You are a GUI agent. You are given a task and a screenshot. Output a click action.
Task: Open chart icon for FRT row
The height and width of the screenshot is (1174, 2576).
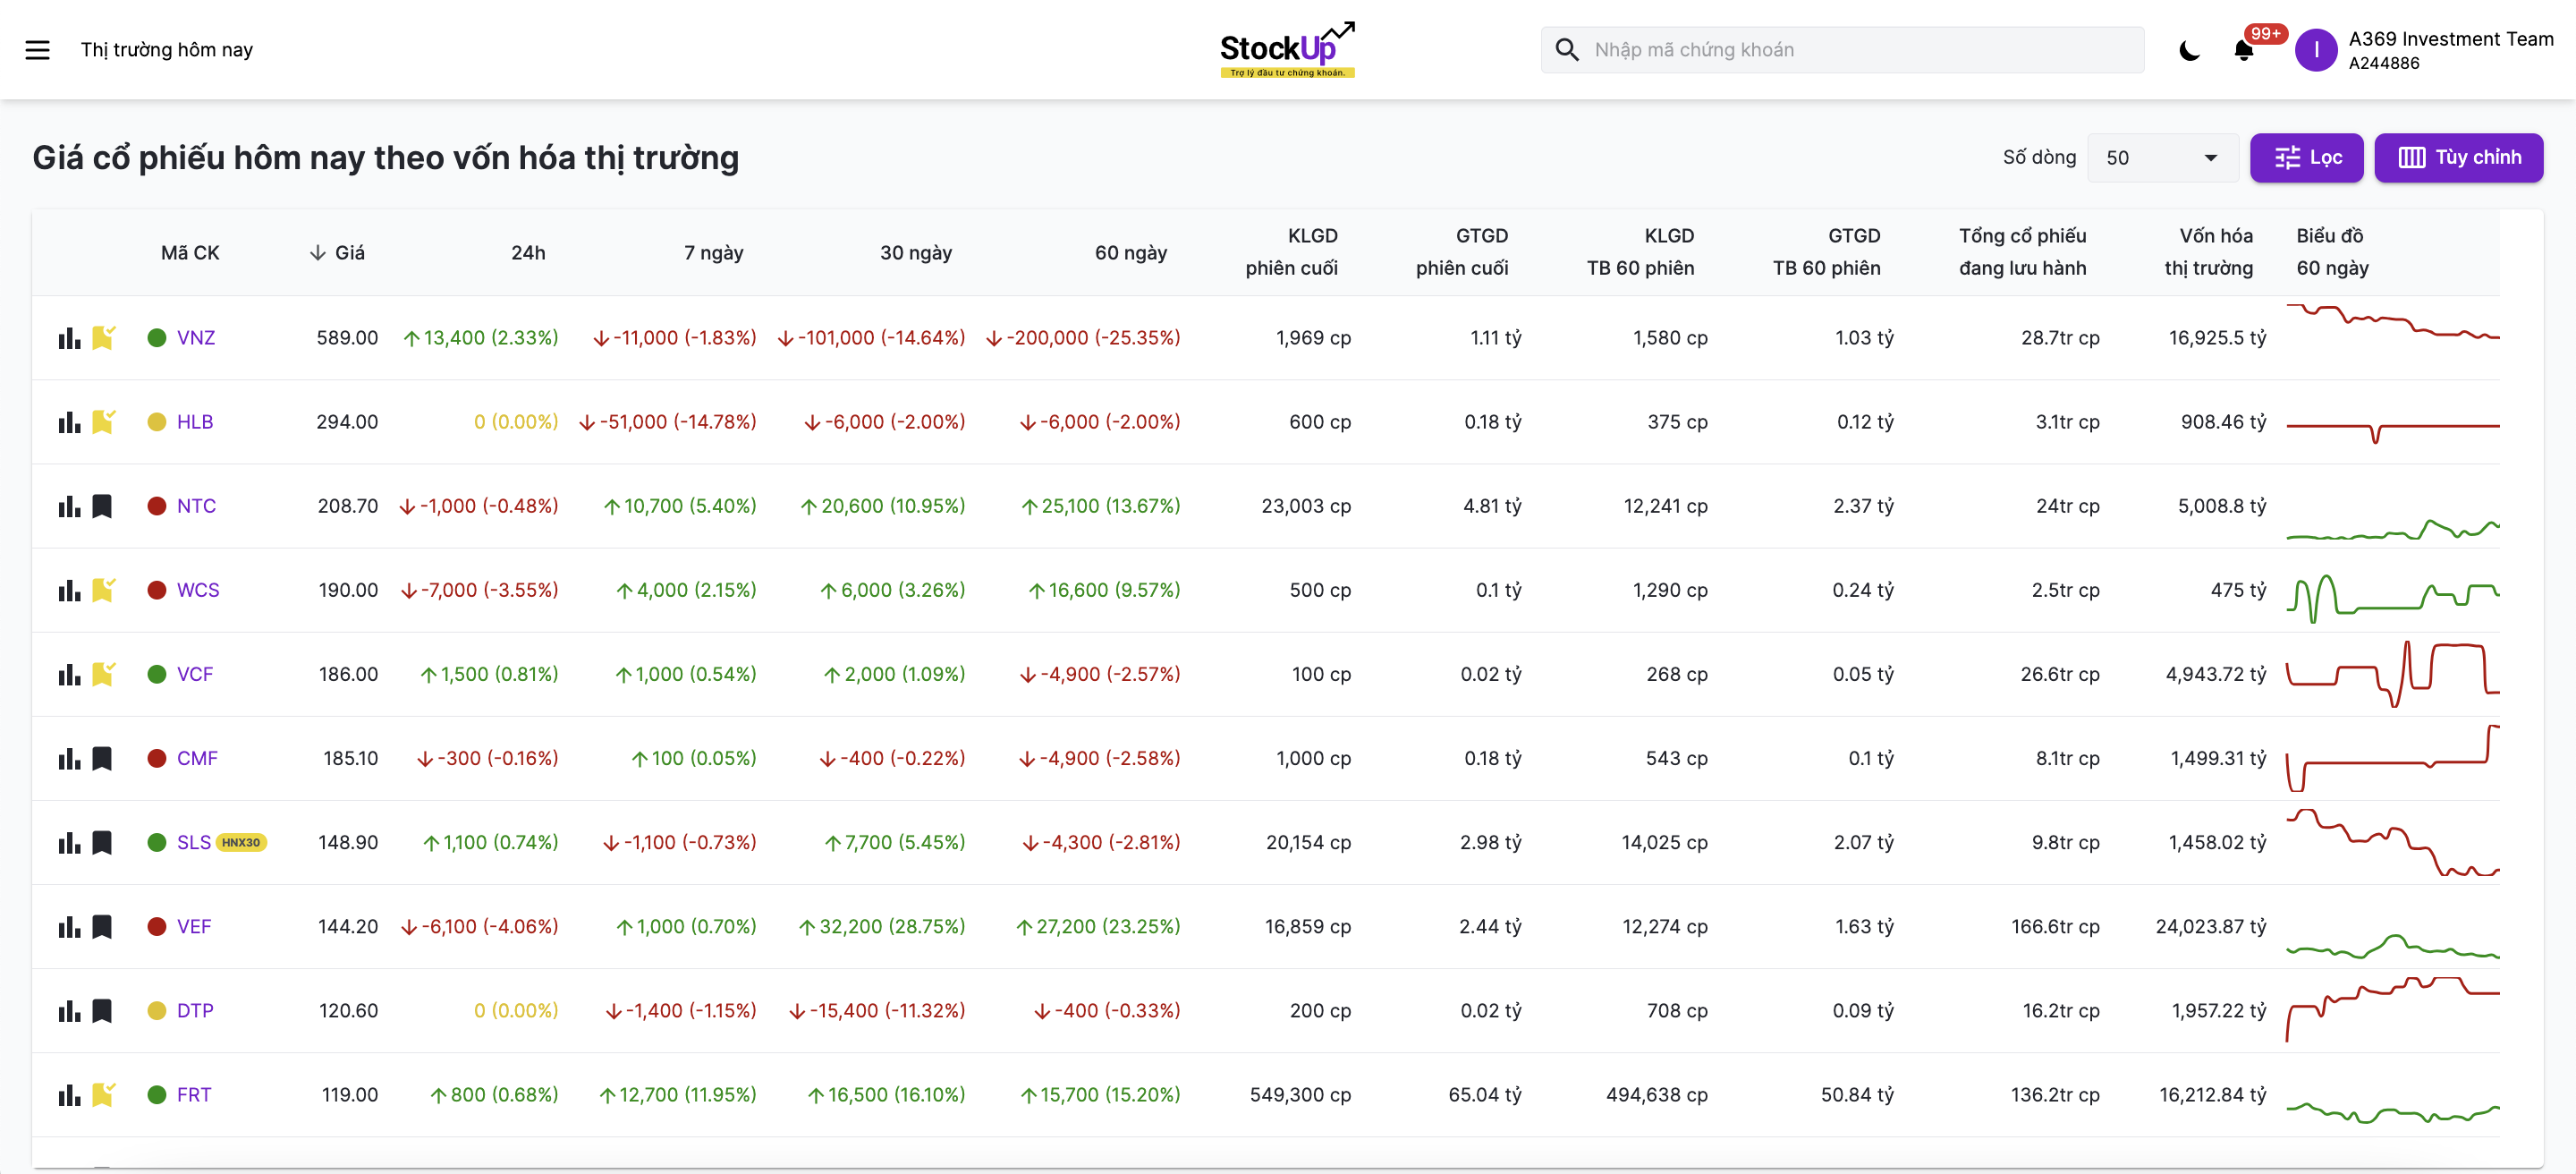(x=69, y=1094)
